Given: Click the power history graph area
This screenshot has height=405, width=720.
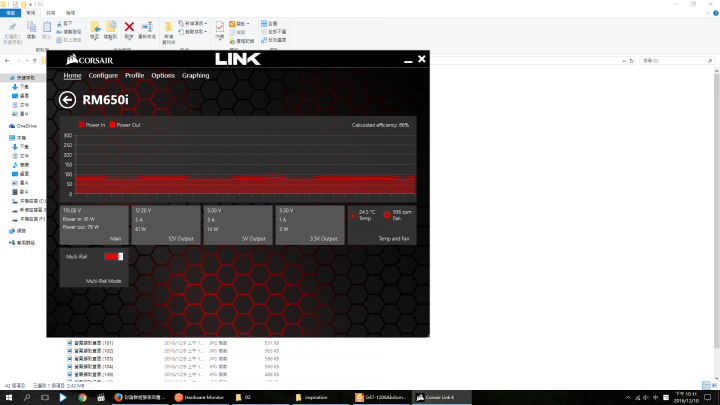Looking at the screenshot, I should pyautogui.click(x=245, y=164).
